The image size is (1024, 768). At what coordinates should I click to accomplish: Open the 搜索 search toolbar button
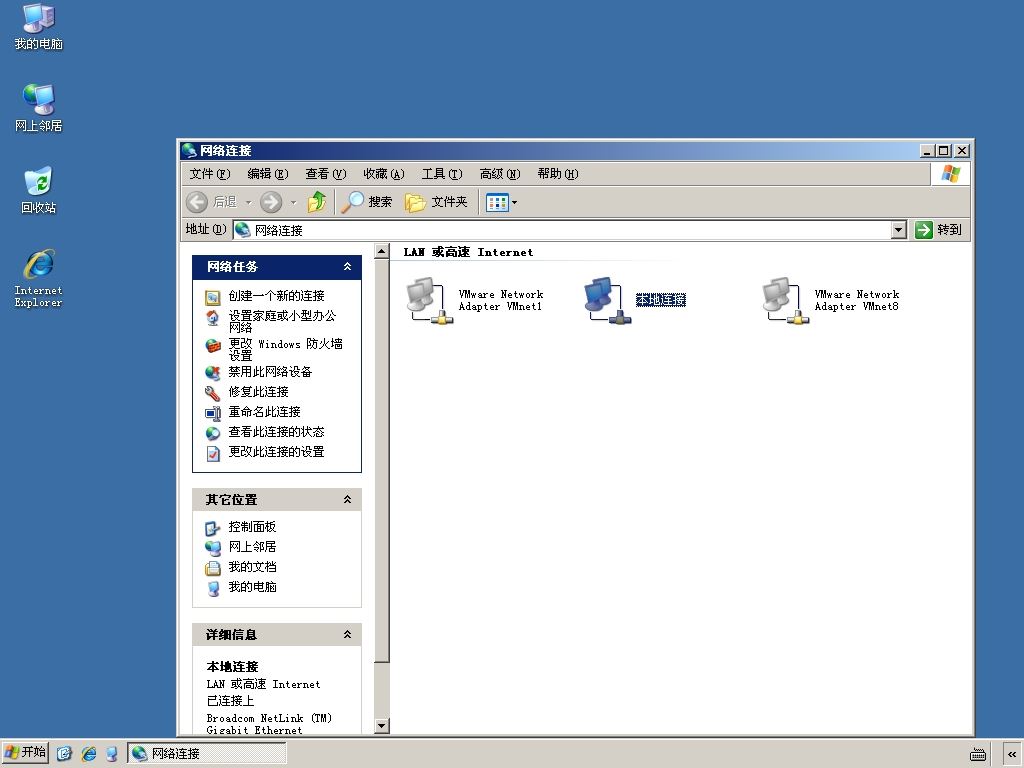pos(367,202)
